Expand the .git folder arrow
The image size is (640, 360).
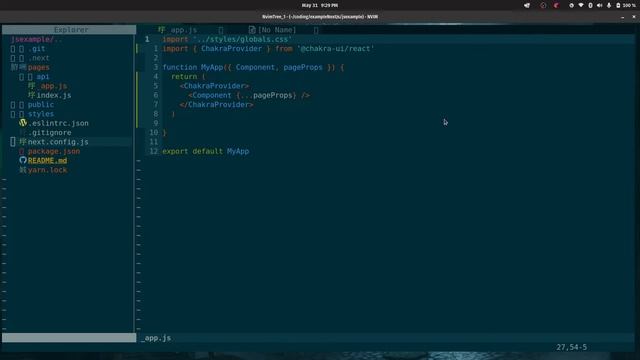pyautogui.click(x=13, y=49)
